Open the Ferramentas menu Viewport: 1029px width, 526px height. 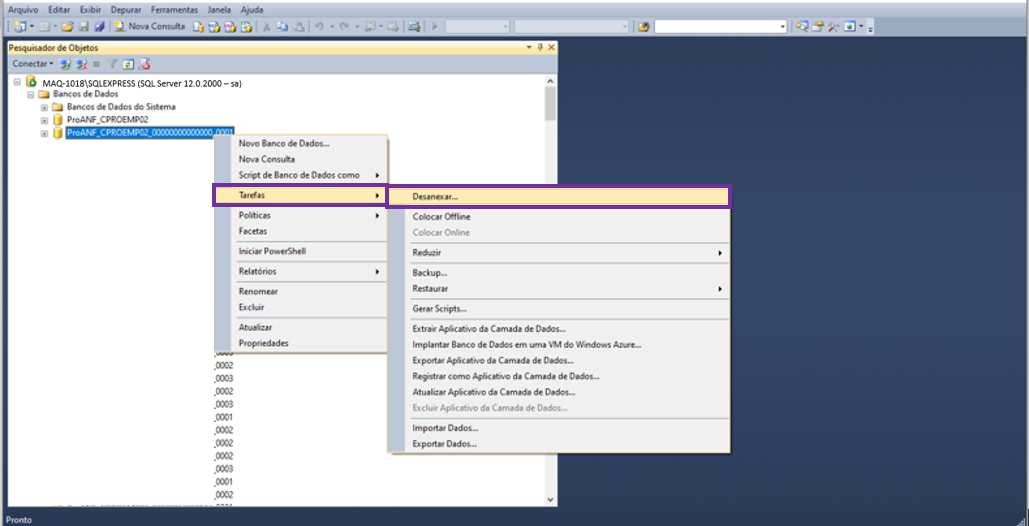pyautogui.click(x=174, y=9)
